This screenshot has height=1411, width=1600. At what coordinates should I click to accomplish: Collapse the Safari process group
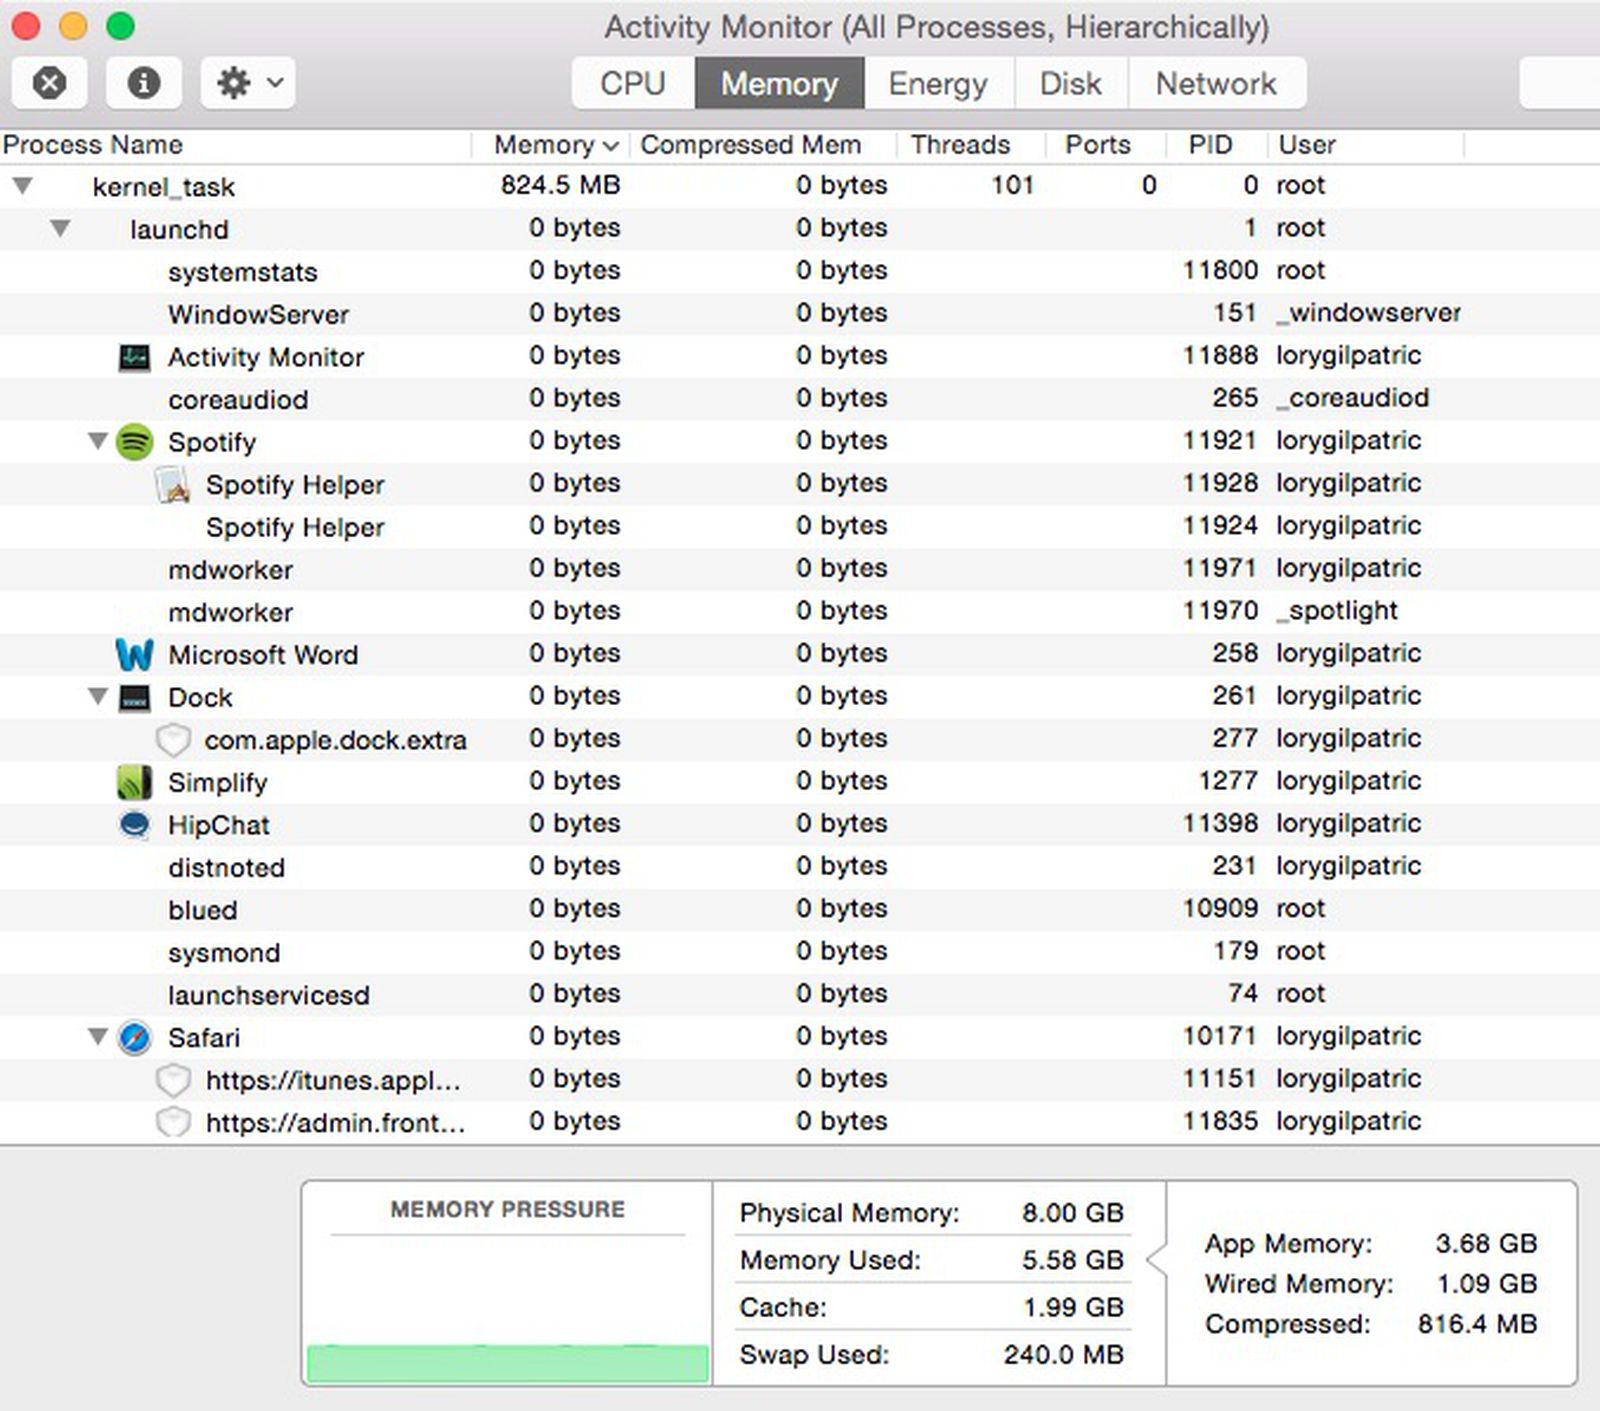(97, 1037)
